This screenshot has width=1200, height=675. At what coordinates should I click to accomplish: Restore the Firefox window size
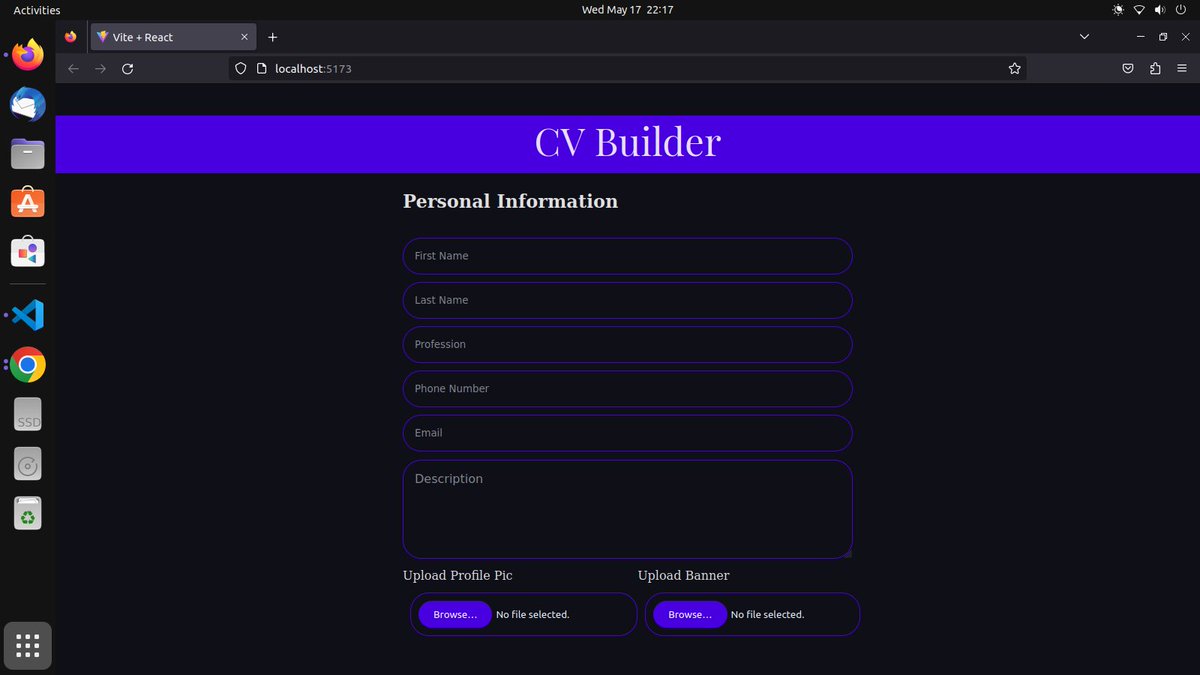1163,37
